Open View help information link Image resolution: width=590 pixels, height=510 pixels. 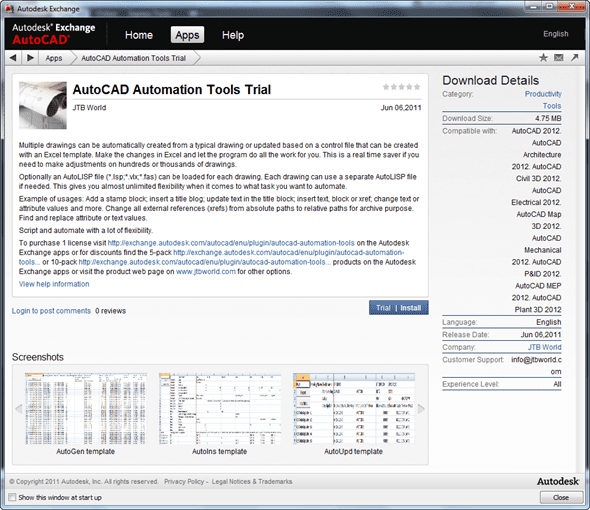pos(54,284)
